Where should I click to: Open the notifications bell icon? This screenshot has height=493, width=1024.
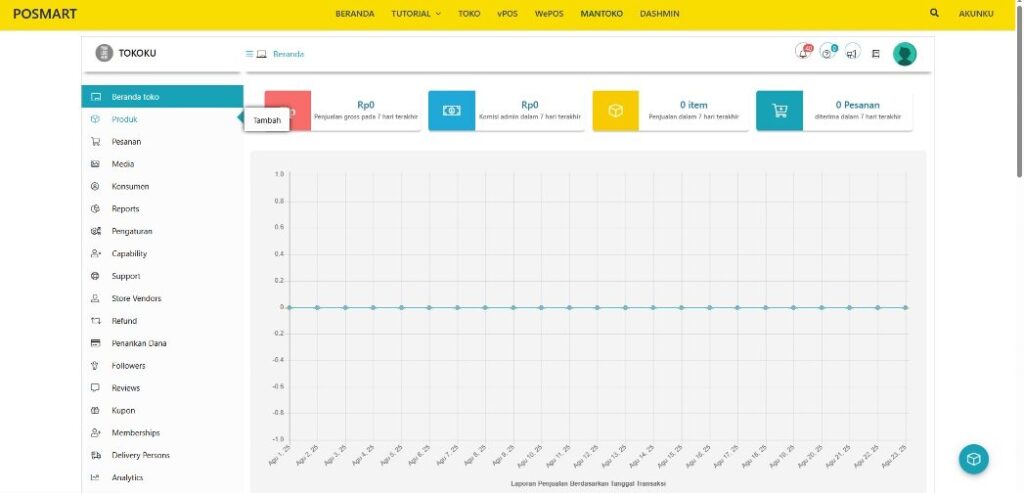803,53
